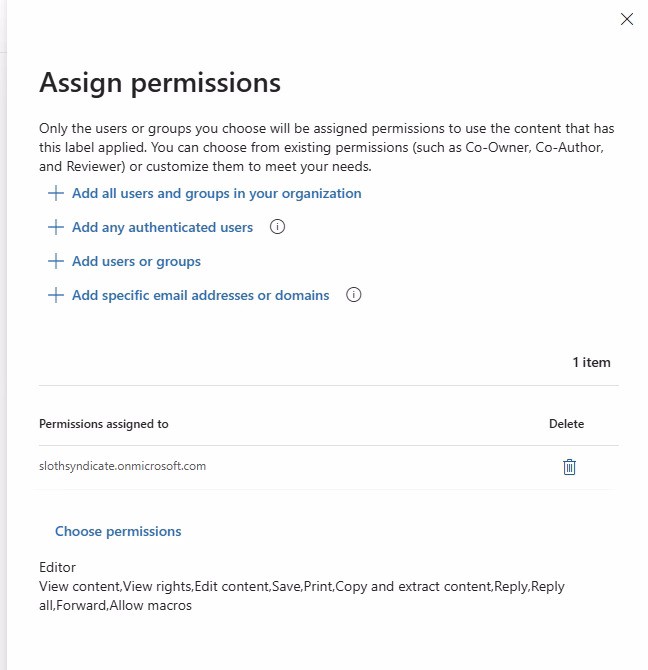
Task: Click the 1 item count label
Action: (591, 362)
